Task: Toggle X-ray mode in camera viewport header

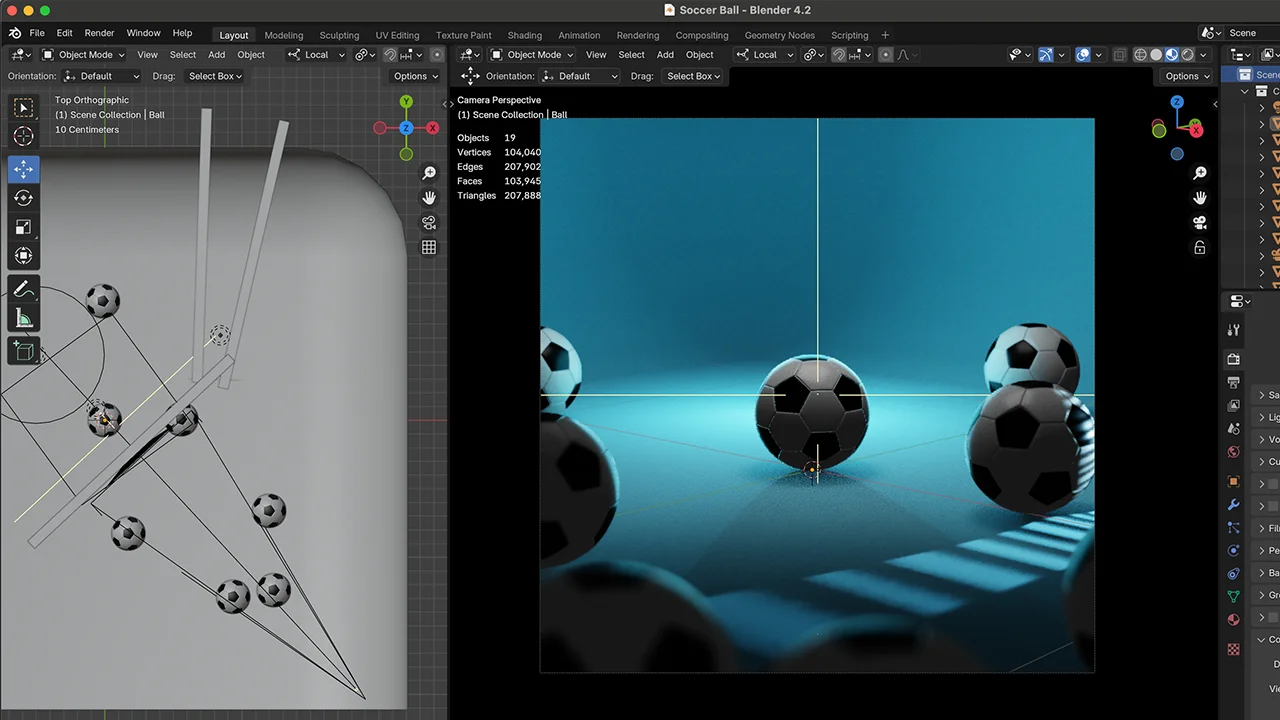Action: (1119, 55)
